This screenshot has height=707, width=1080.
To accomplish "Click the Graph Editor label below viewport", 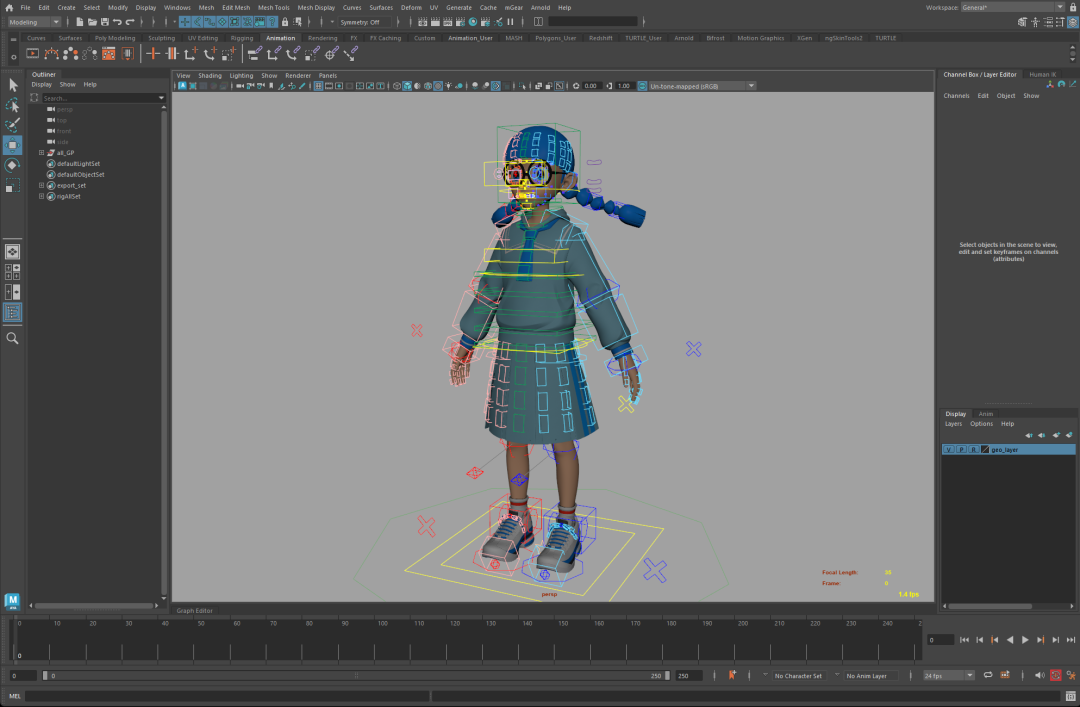I will pyautogui.click(x=195, y=610).
